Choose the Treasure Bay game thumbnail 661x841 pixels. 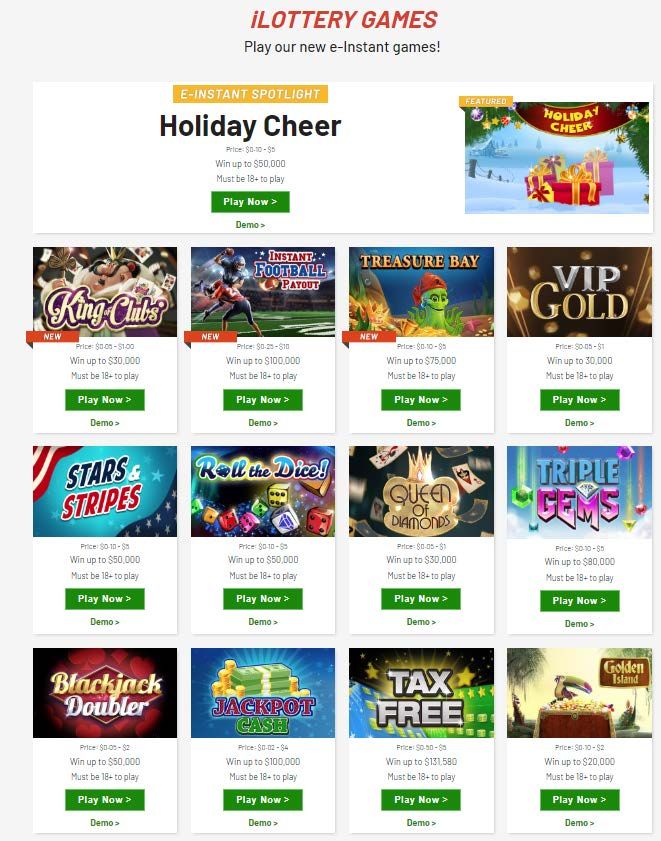pyautogui.click(x=421, y=292)
